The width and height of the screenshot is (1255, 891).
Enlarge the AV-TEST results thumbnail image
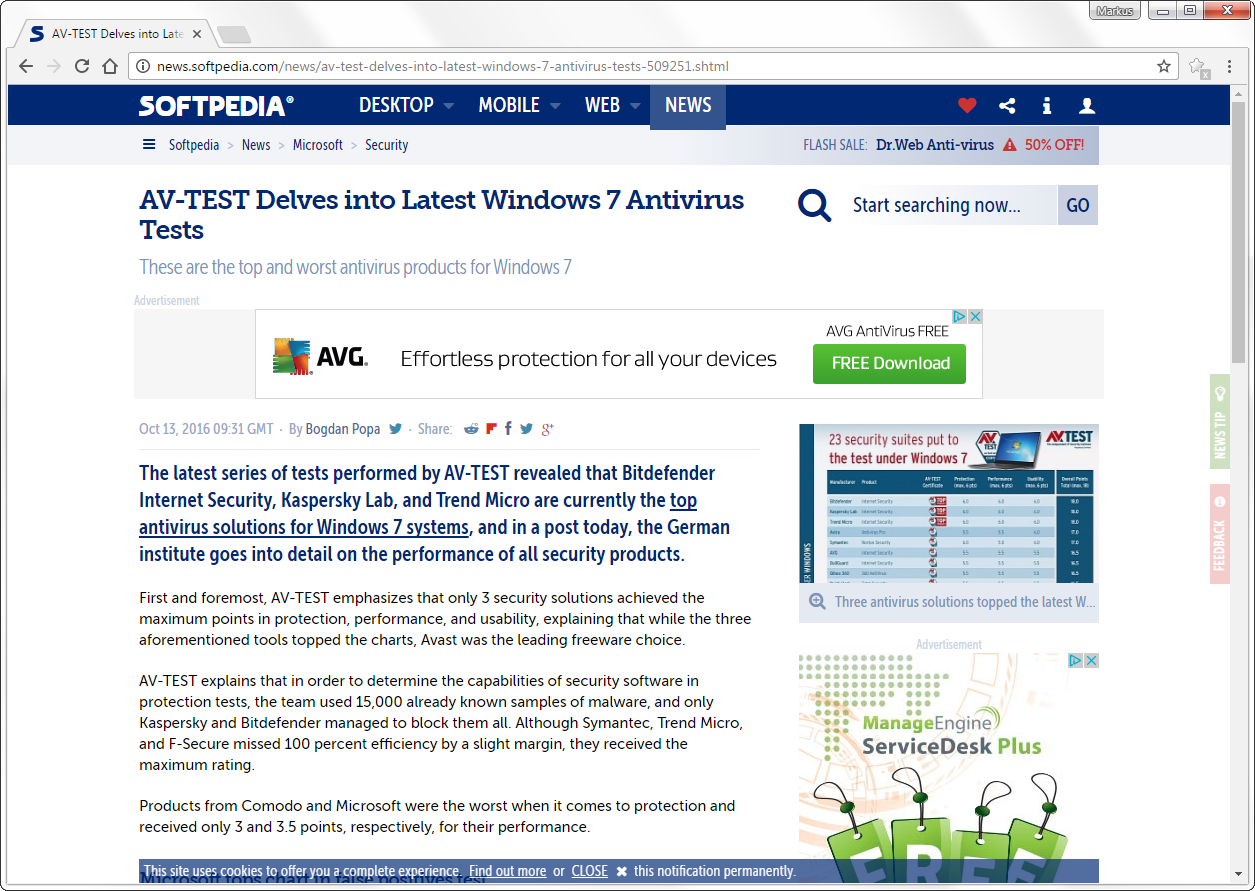coord(948,504)
